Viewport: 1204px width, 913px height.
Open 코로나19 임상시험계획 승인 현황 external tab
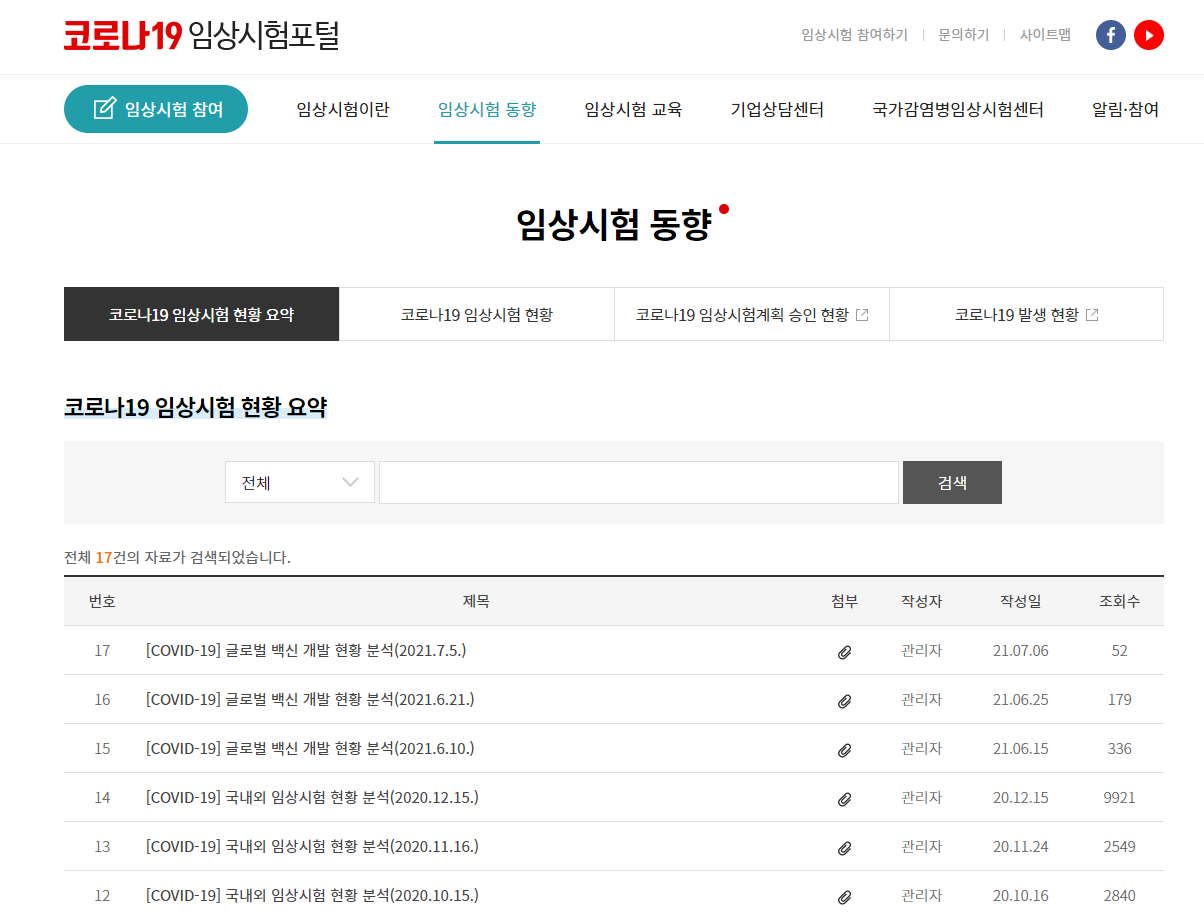pos(751,314)
